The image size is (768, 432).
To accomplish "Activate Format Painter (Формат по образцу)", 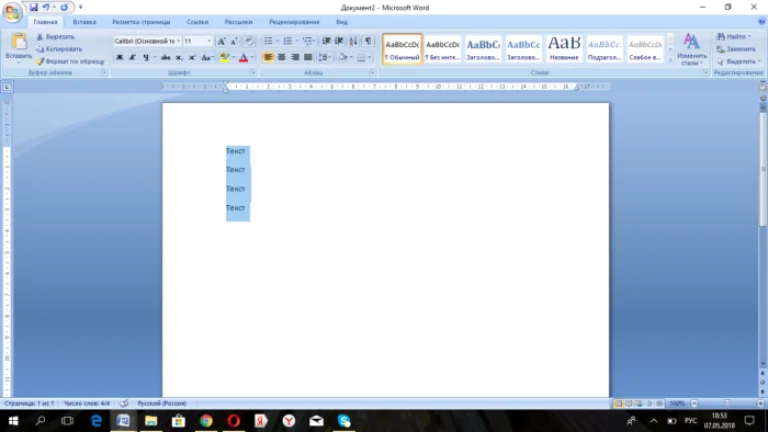I will click(x=70, y=61).
